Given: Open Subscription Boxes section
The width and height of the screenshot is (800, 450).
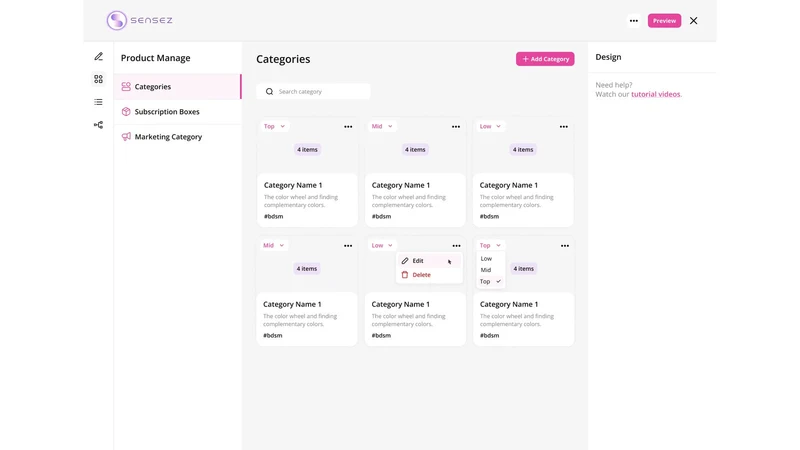Looking at the screenshot, I should click(178, 112).
